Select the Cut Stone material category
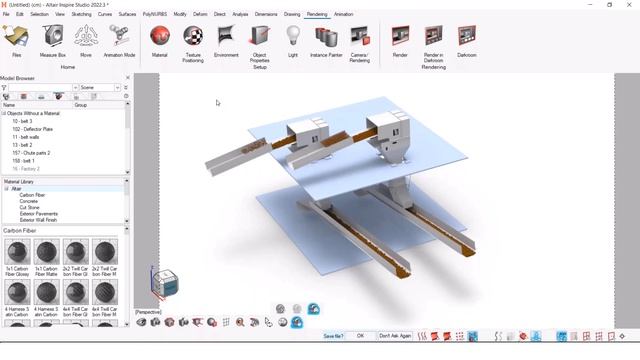 tap(29, 207)
